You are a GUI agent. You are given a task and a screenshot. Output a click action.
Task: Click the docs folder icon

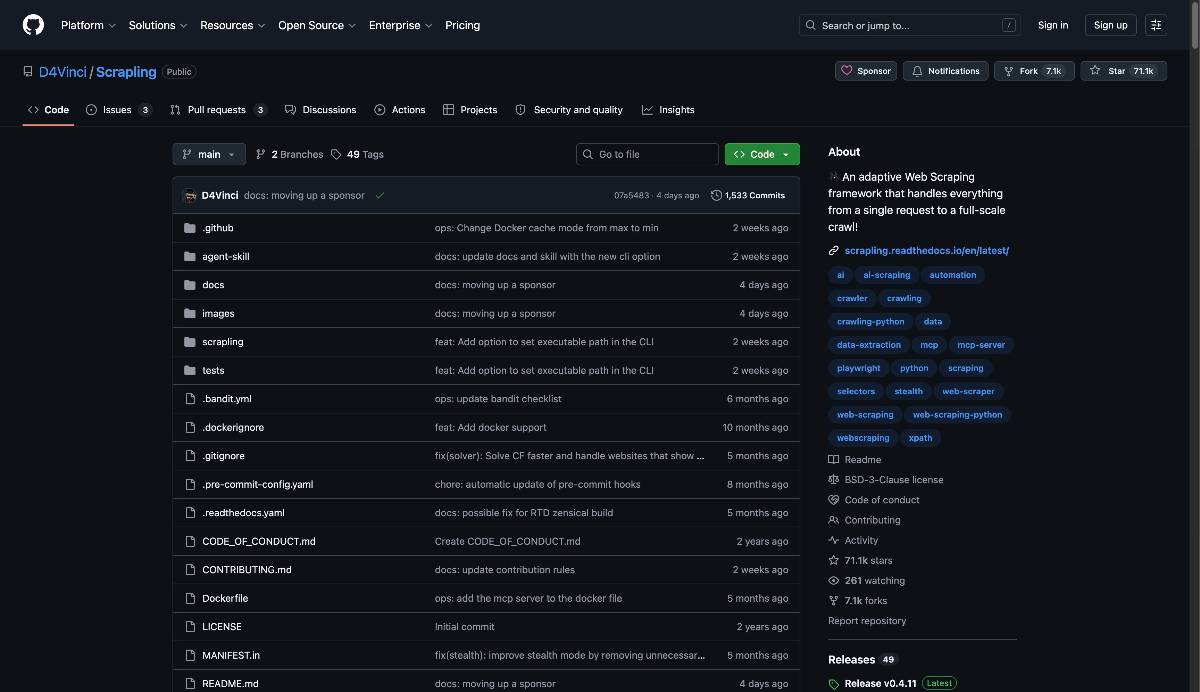point(190,285)
